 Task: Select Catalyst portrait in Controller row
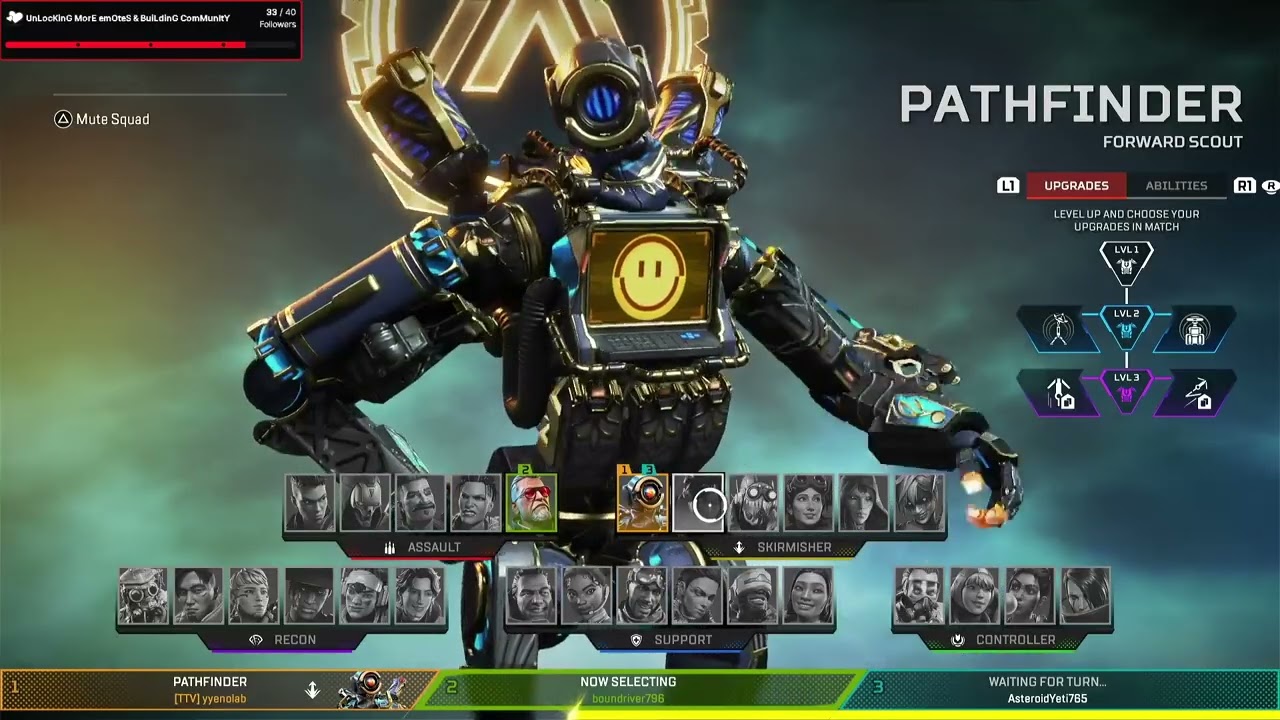[1085, 596]
